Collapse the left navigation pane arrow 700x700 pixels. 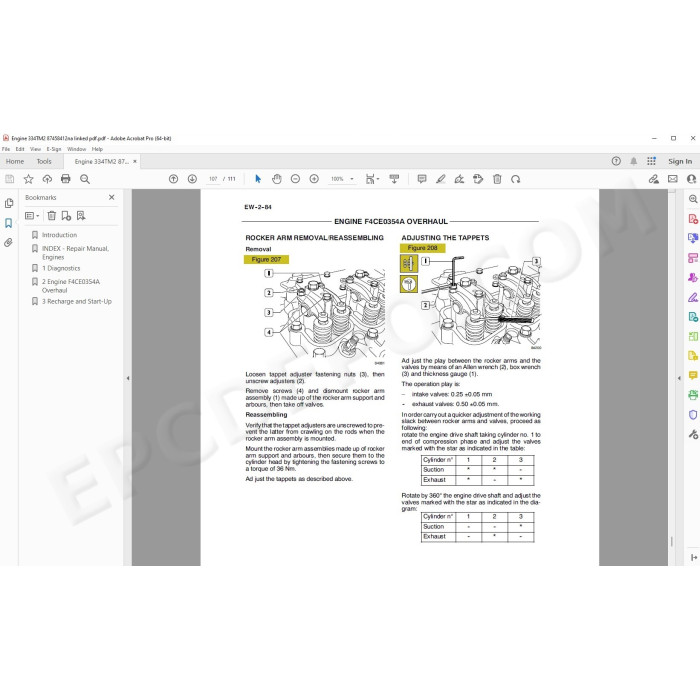(128, 378)
